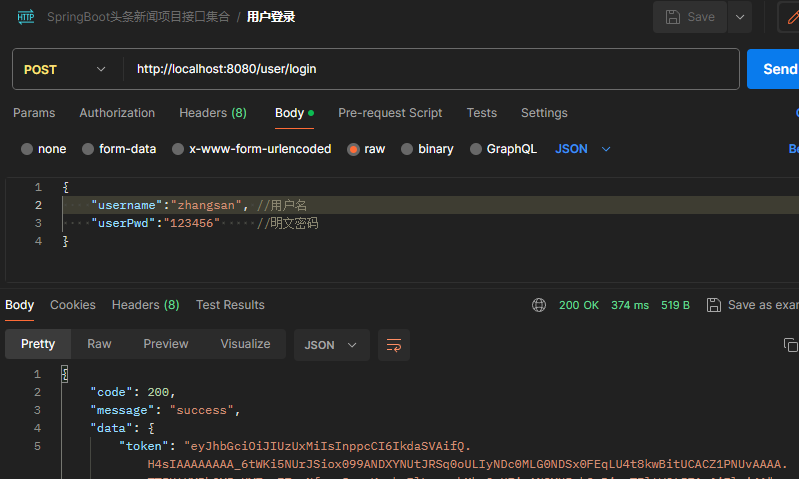Viewport: 799px width, 479px height.
Task: Click the "message": "success" response line
Action: [165, 410]
